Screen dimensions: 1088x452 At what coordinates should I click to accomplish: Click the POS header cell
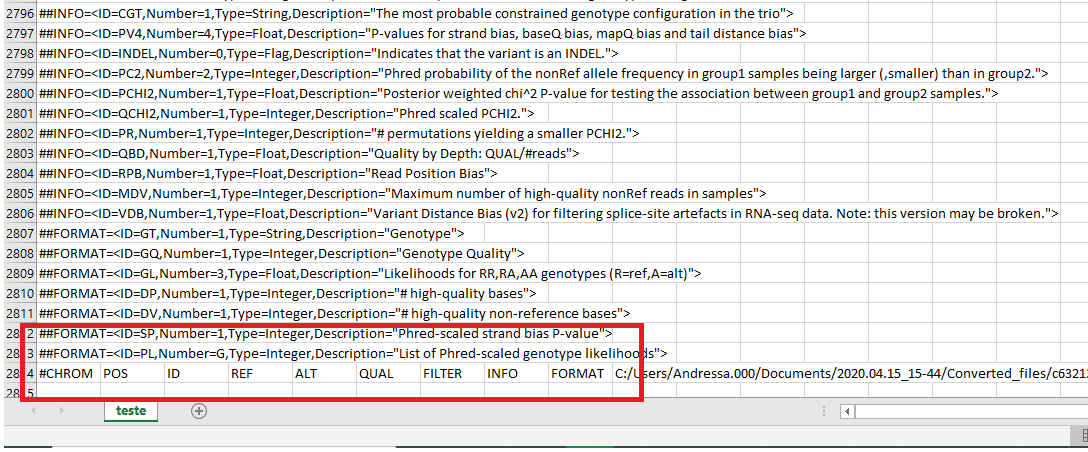pyautogui.click(x=130, y=373)
